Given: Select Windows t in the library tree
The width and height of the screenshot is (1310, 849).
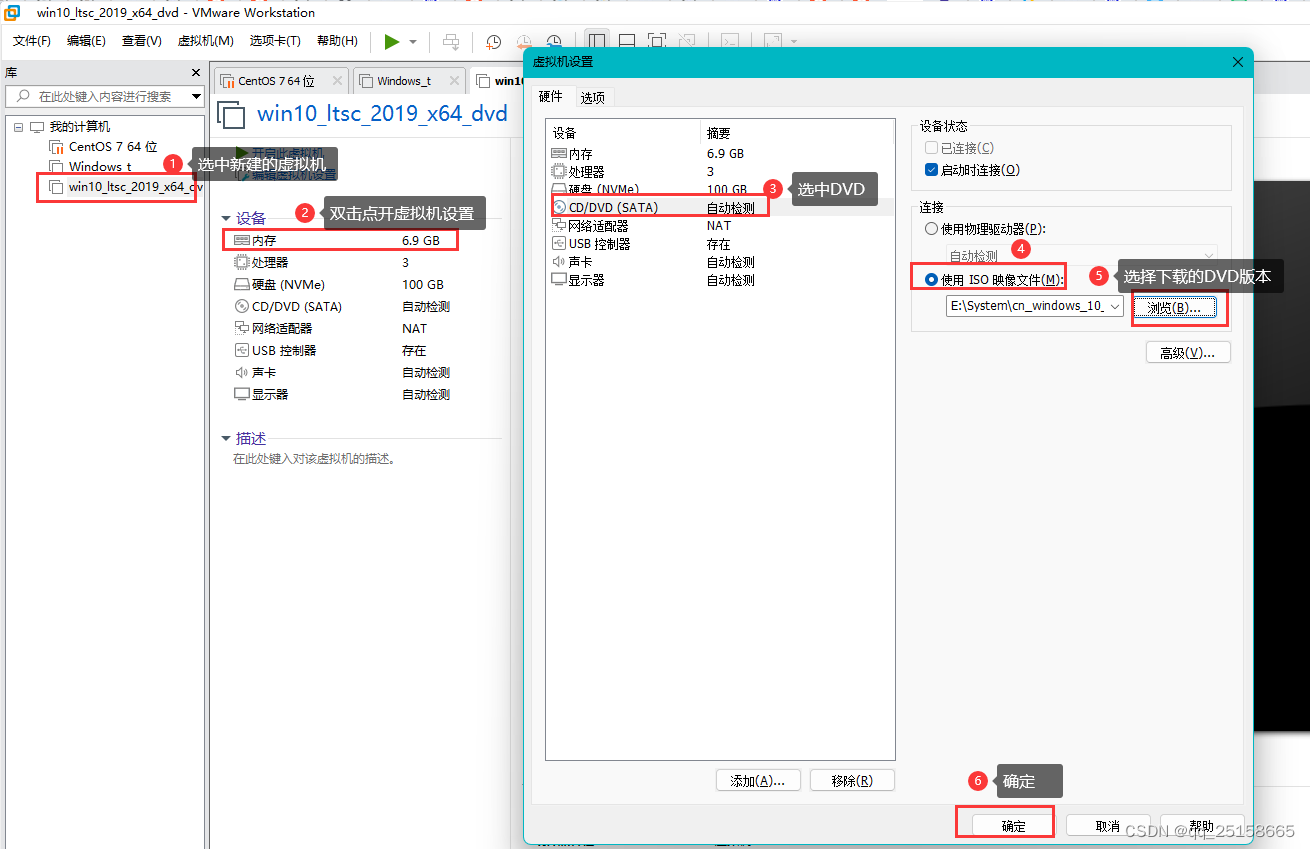Looking at the screenshot, I should click(x=90, y=167).
